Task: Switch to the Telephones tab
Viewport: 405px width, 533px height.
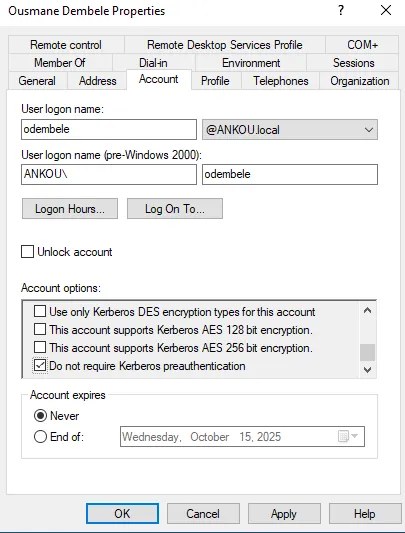Action: 281,81
